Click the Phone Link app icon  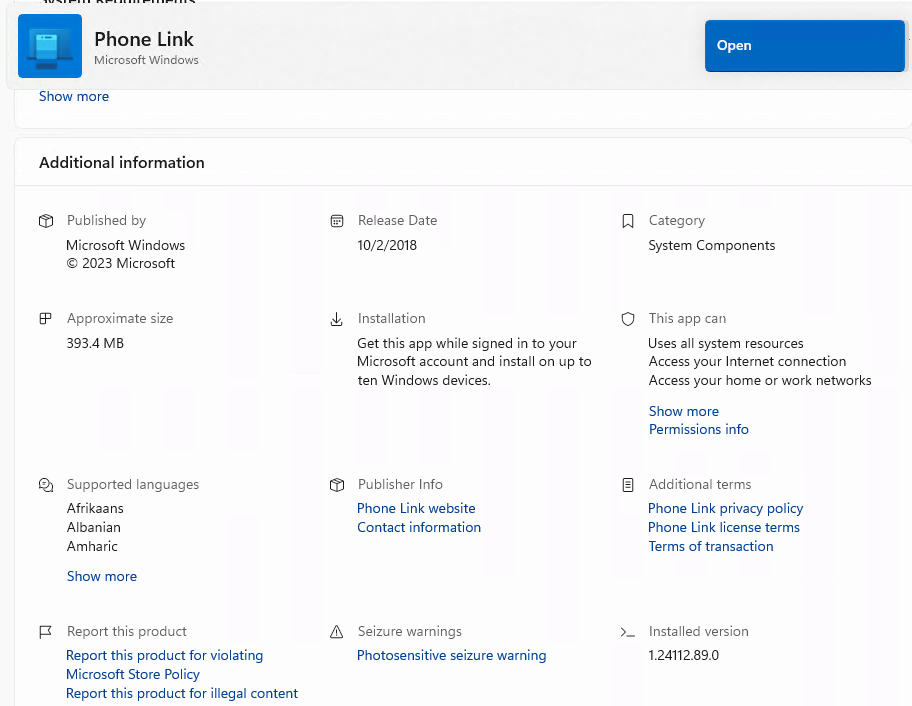[50, 46]
